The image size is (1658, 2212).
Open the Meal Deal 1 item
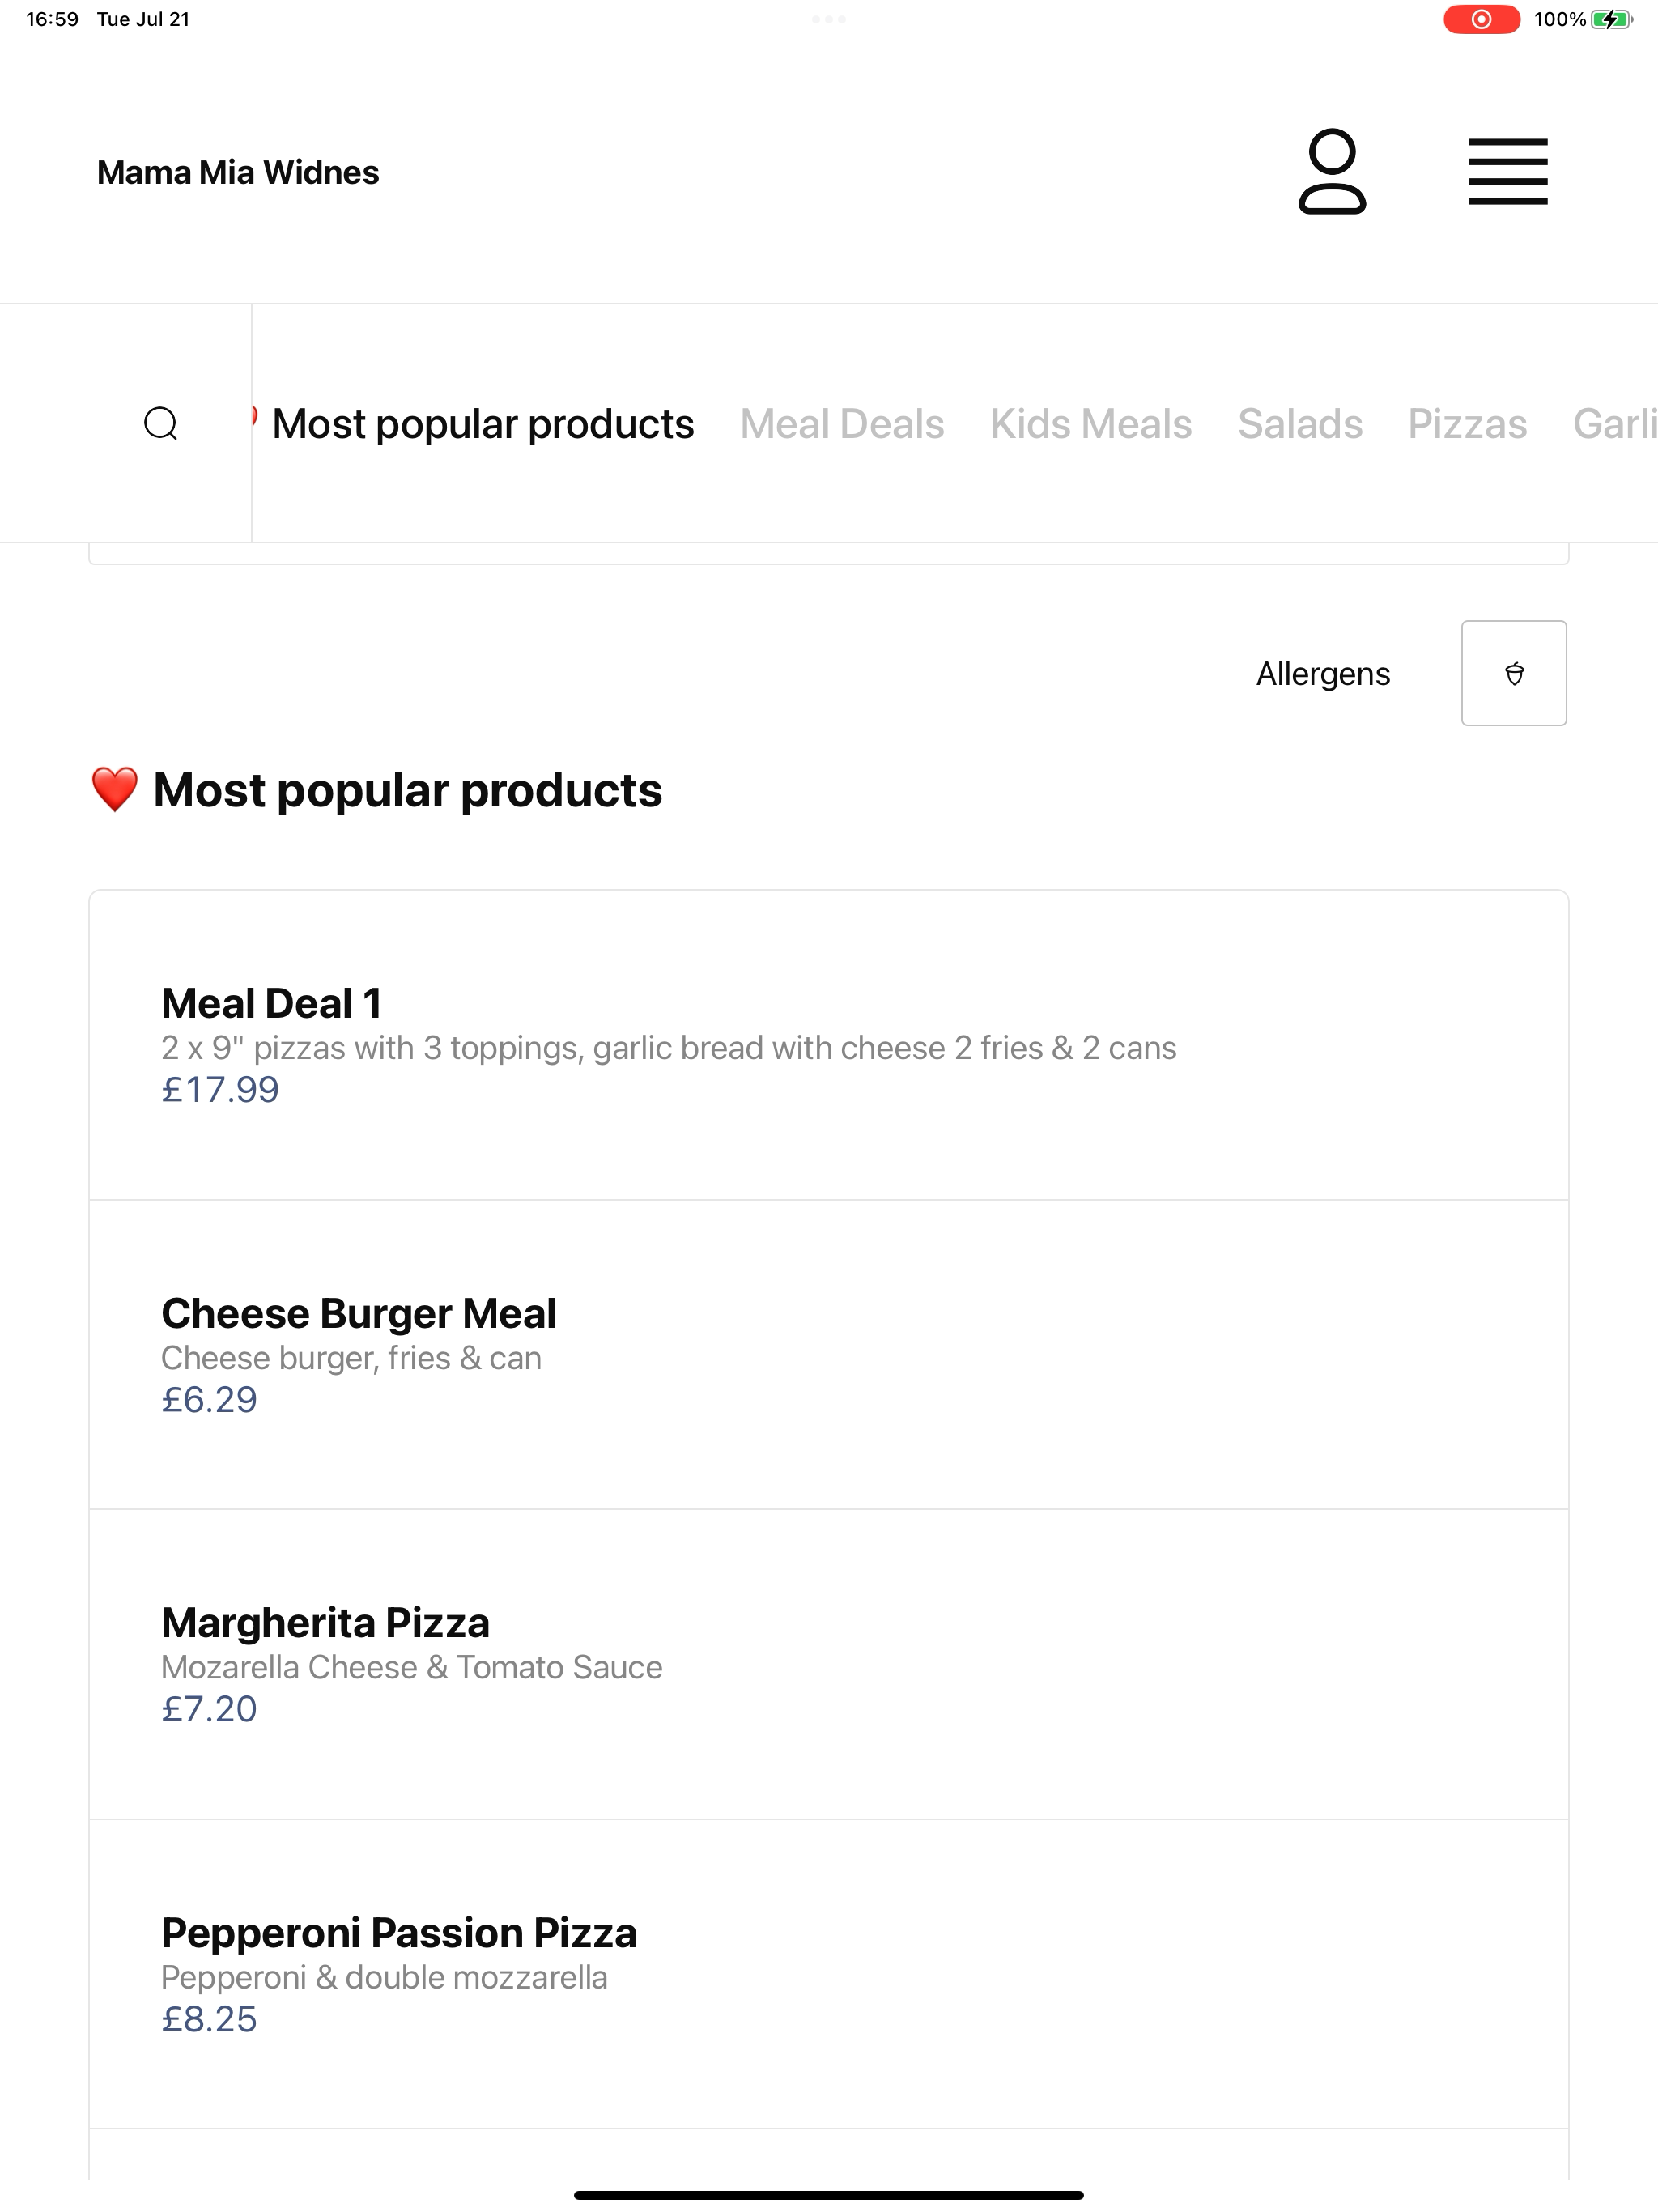[x=829, y=1045]
